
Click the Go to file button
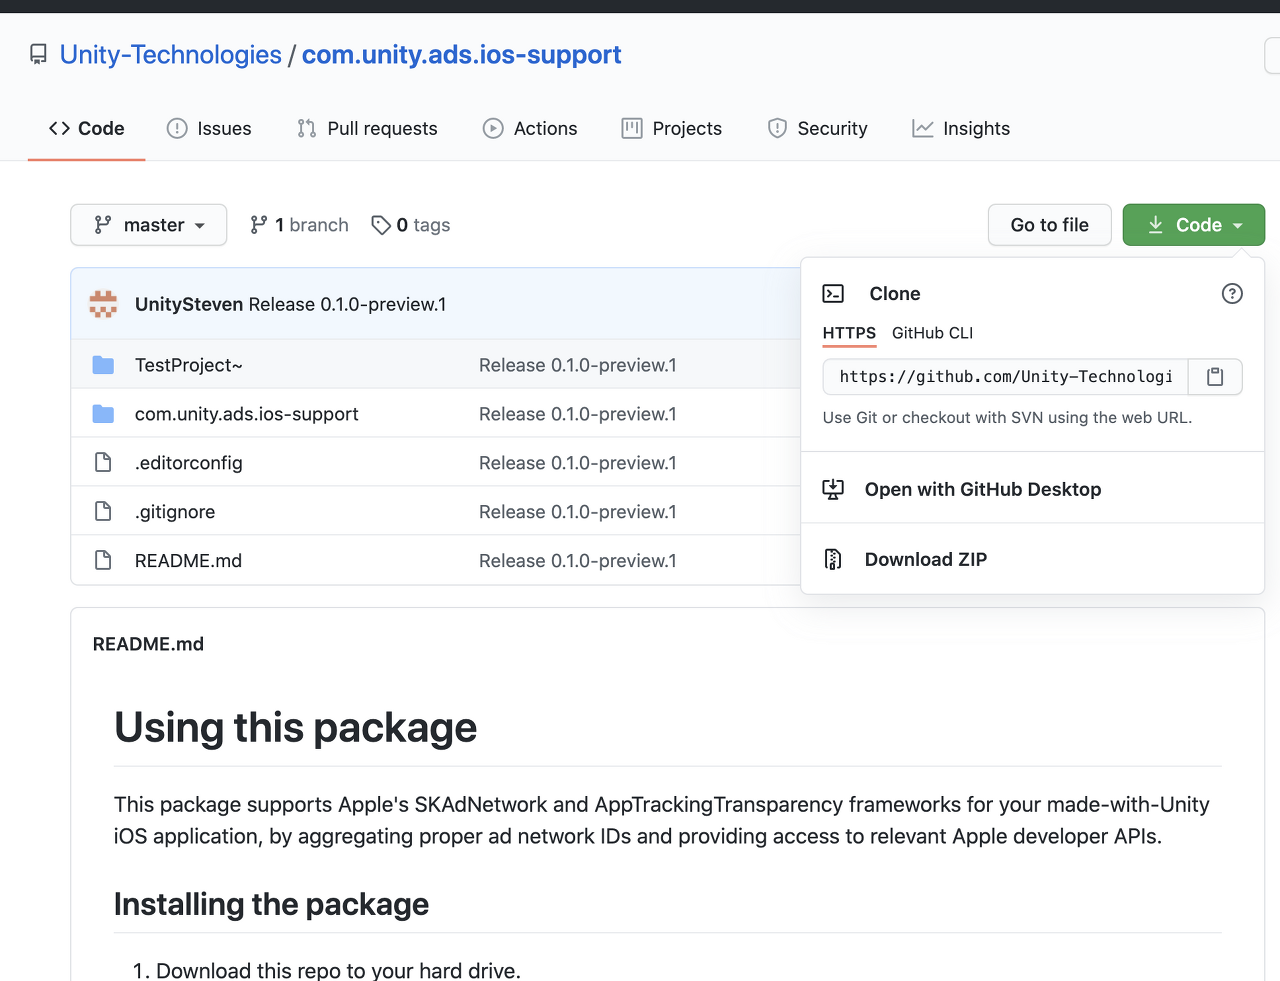coord(1049,225)
